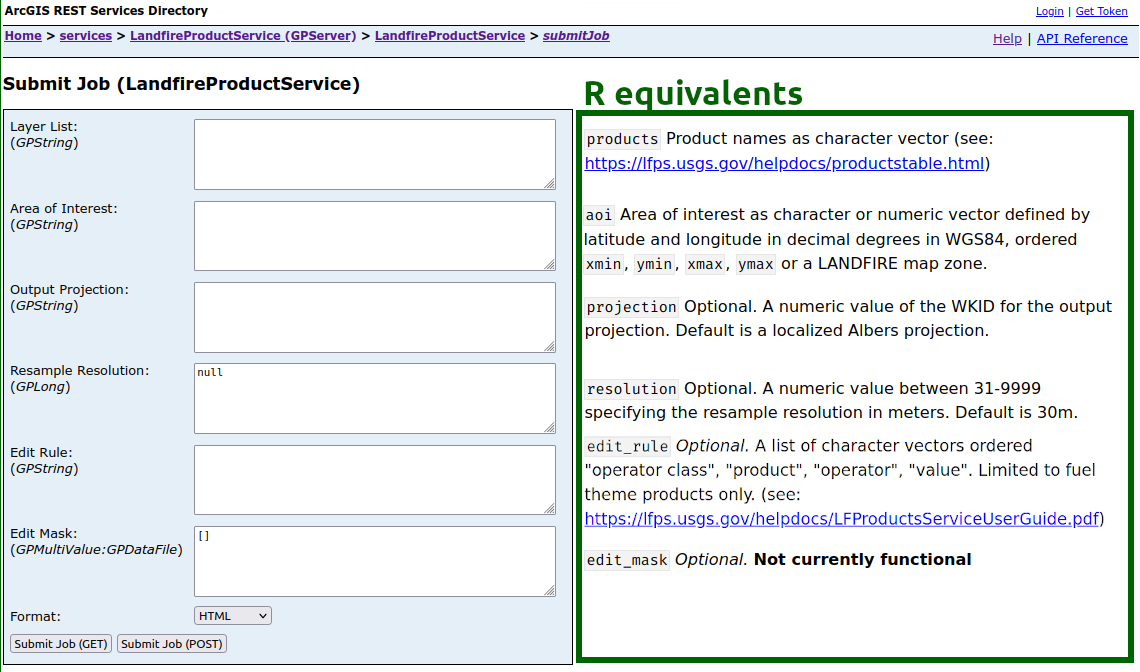Click the submitJob breadcrumb link
1140x672 pixels.
(x=576, y=36)
